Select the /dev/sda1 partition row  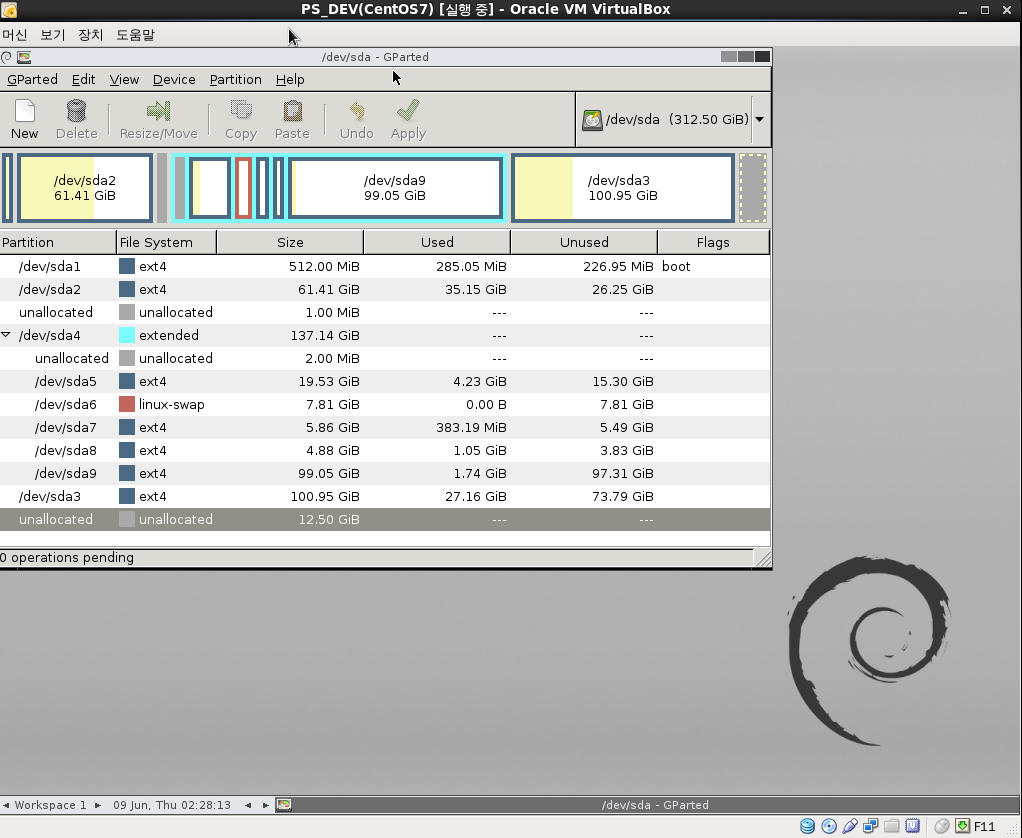[x=385, y=267]
